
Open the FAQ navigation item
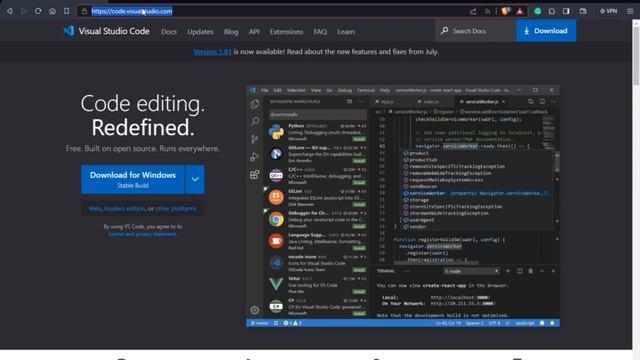point(320,32)
